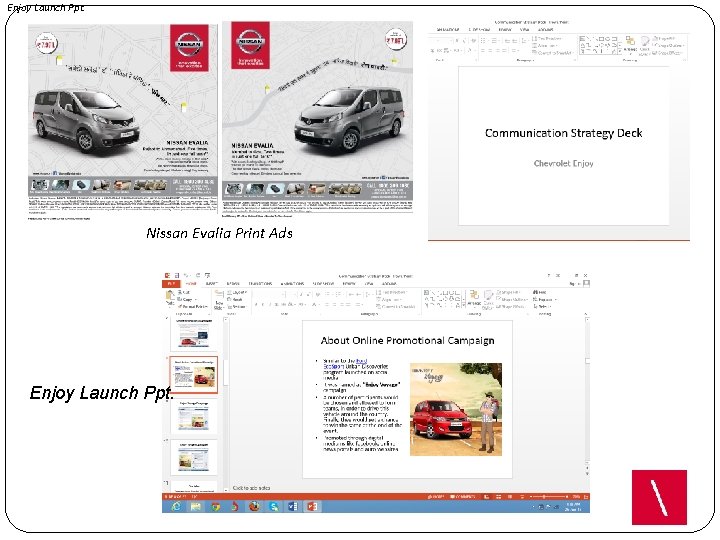
Task: Switch to the SLIDE SHOW ribbon tab
Action: tap(323, 284)
